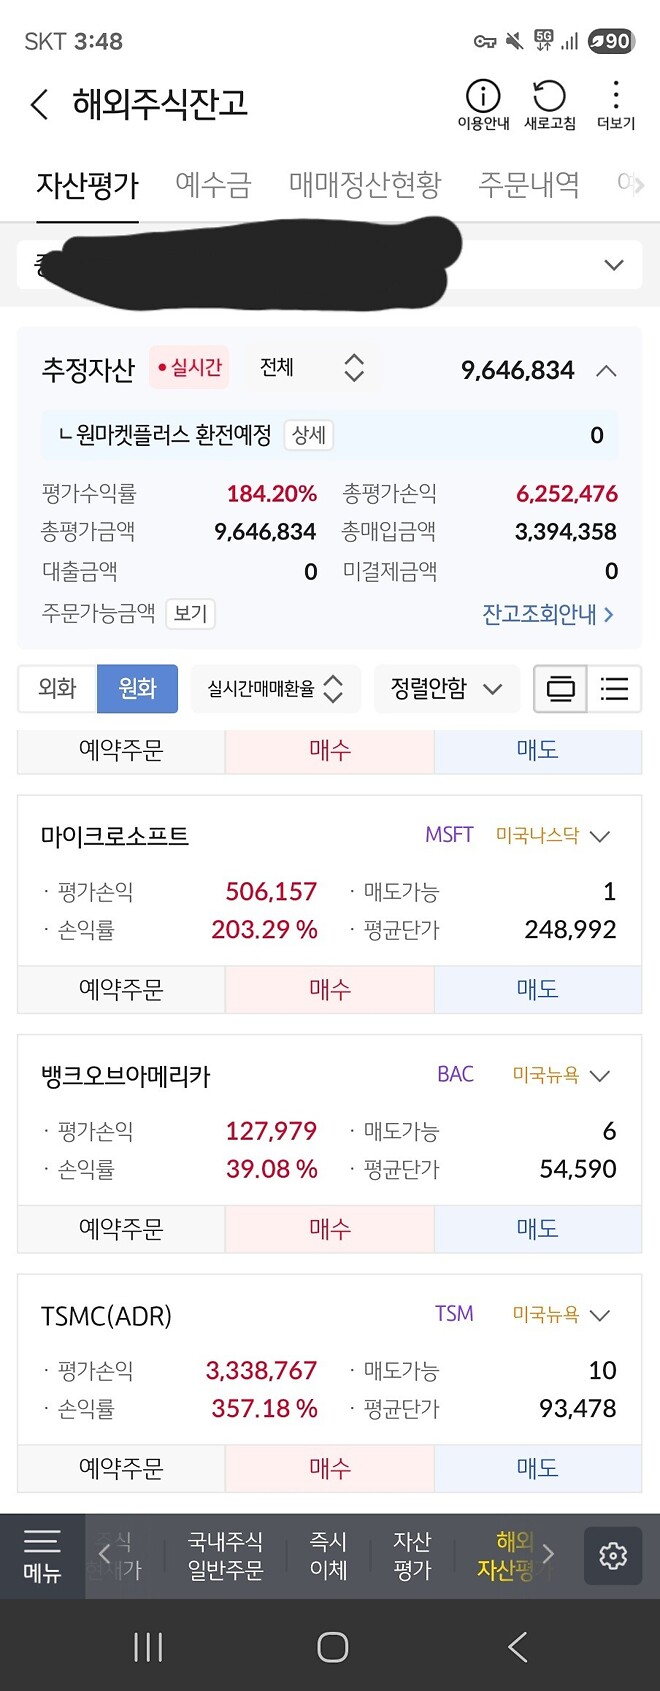Screen dimensions: 660x1691
Task: Tap the 새로고침 refresh icon
Action: pyautogui.click(x=547, y=103)
